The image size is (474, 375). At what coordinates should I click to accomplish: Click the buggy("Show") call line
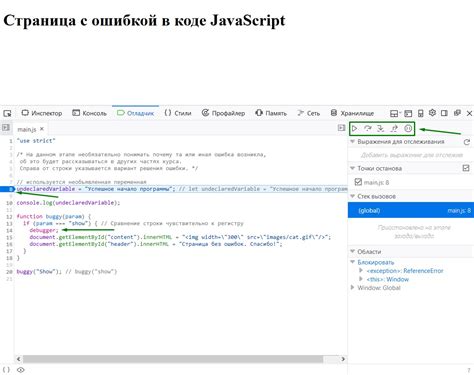pos(67,271)
